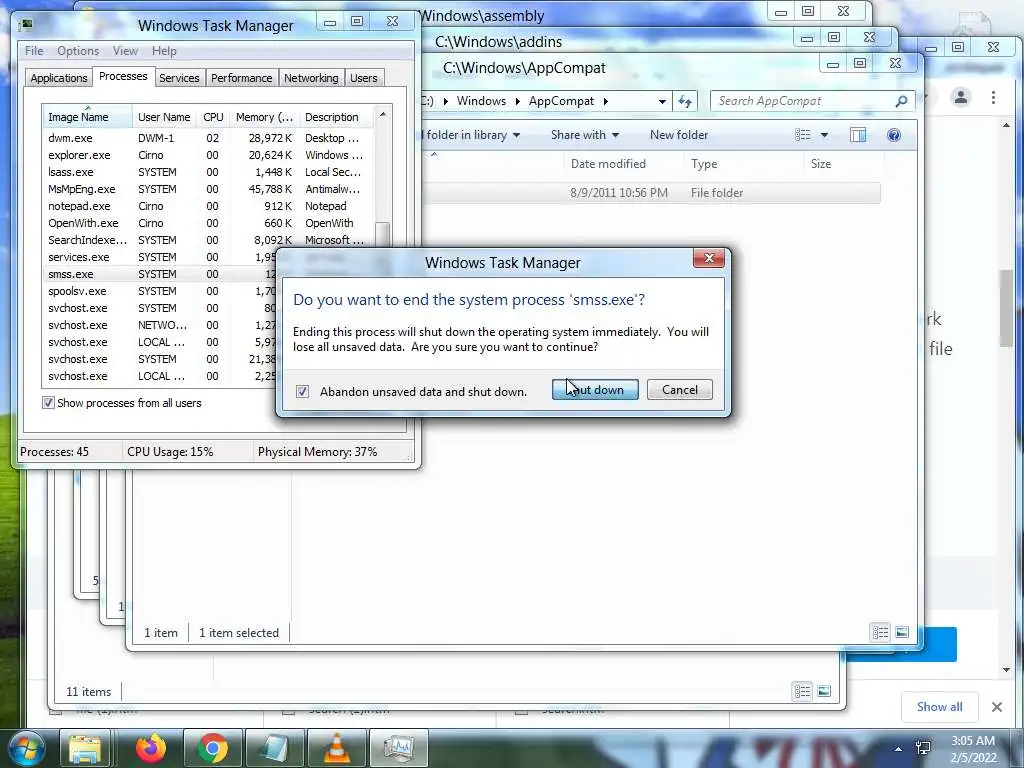Open the network status tray icon
This screenshot has width=1024, height=768.
pyautogui.click(x=923, y=748)
